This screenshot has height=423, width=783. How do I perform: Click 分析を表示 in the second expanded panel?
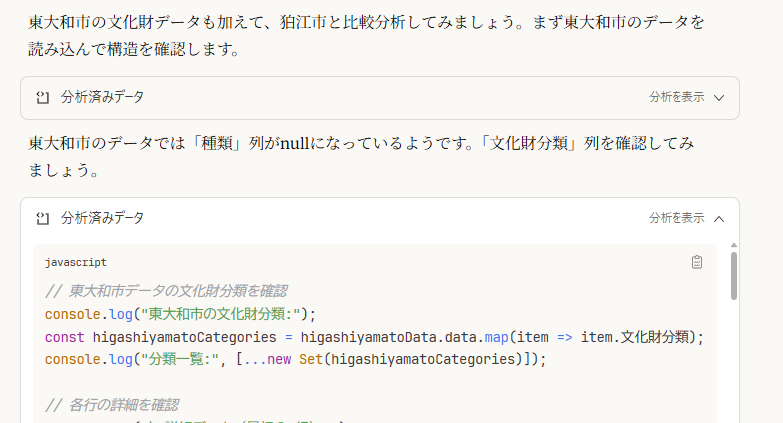coord(676,218)
